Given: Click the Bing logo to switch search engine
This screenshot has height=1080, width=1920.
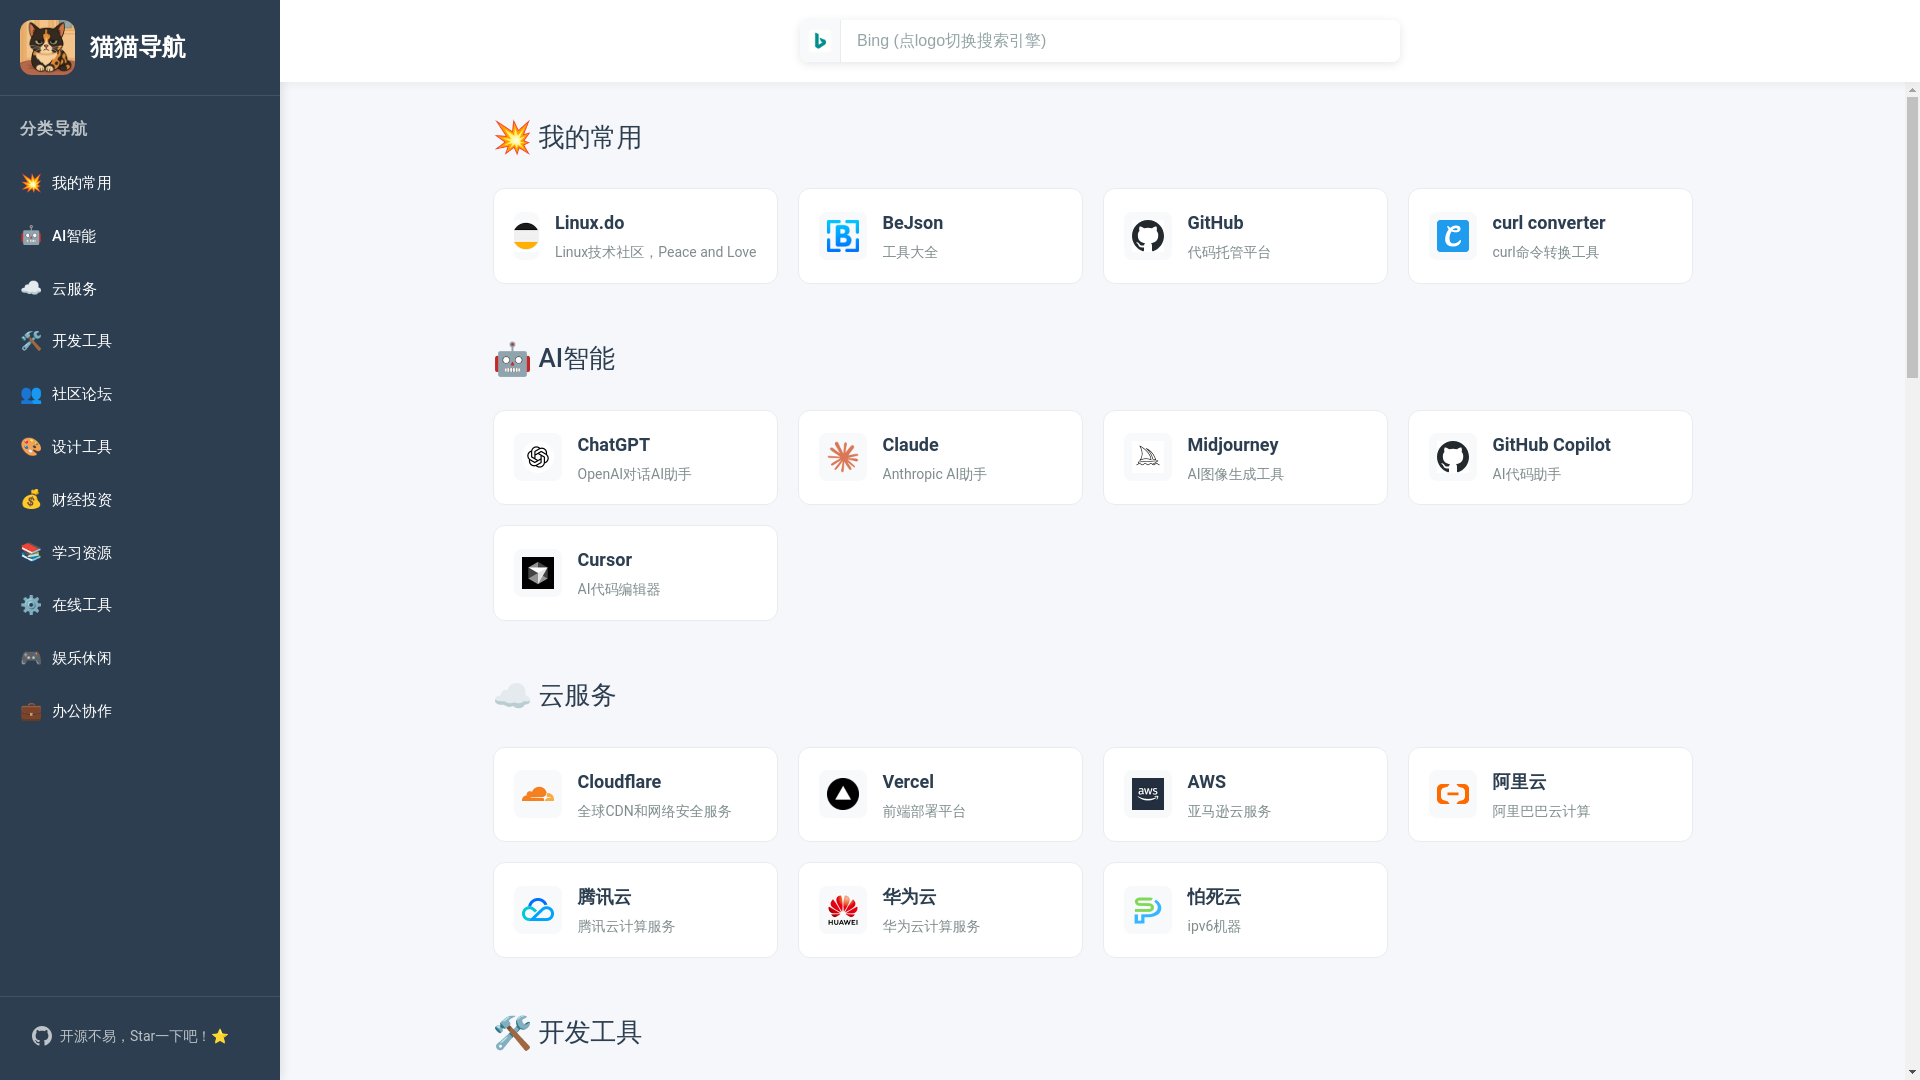Looking at the screenshot, I should click(820, 41).
